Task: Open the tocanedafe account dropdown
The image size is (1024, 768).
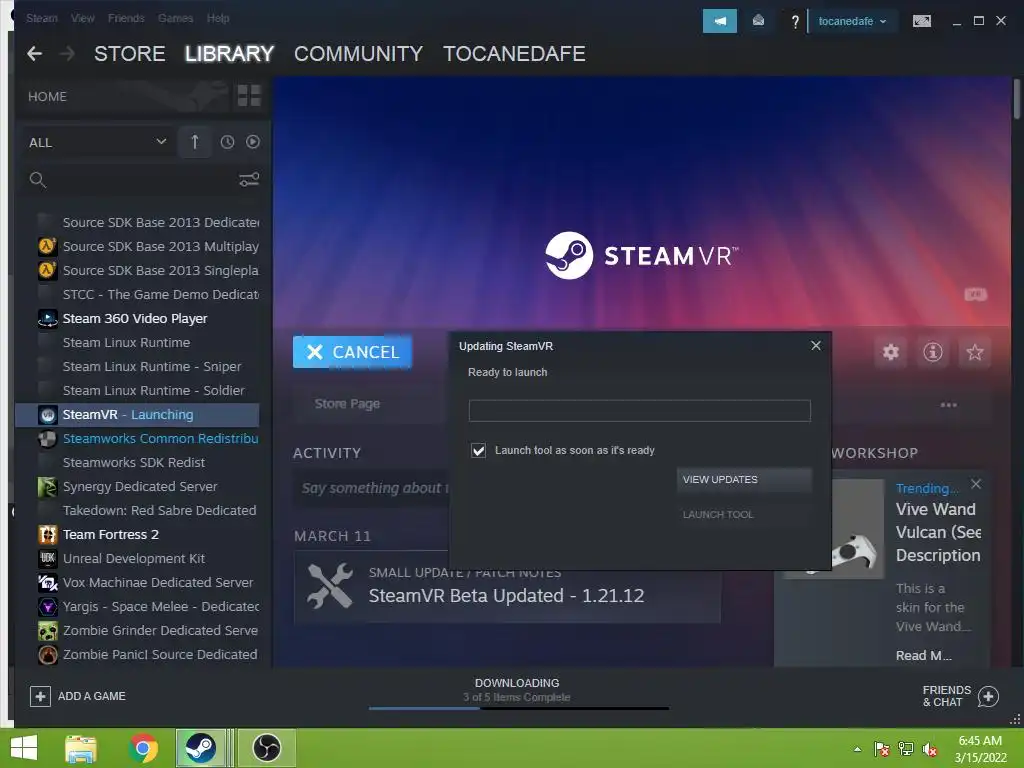Action: coord(852,22)
